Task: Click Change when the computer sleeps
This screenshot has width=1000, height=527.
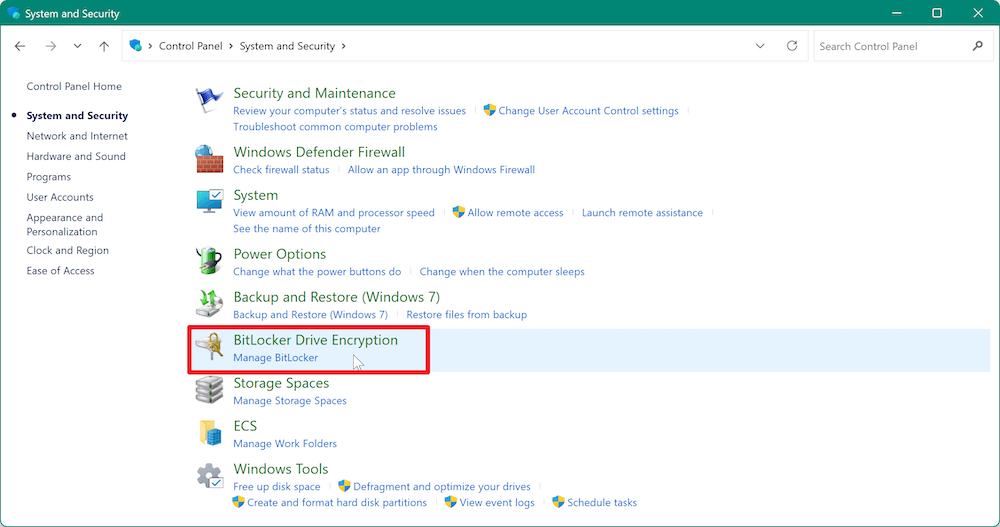Action: tap(502, 272)
